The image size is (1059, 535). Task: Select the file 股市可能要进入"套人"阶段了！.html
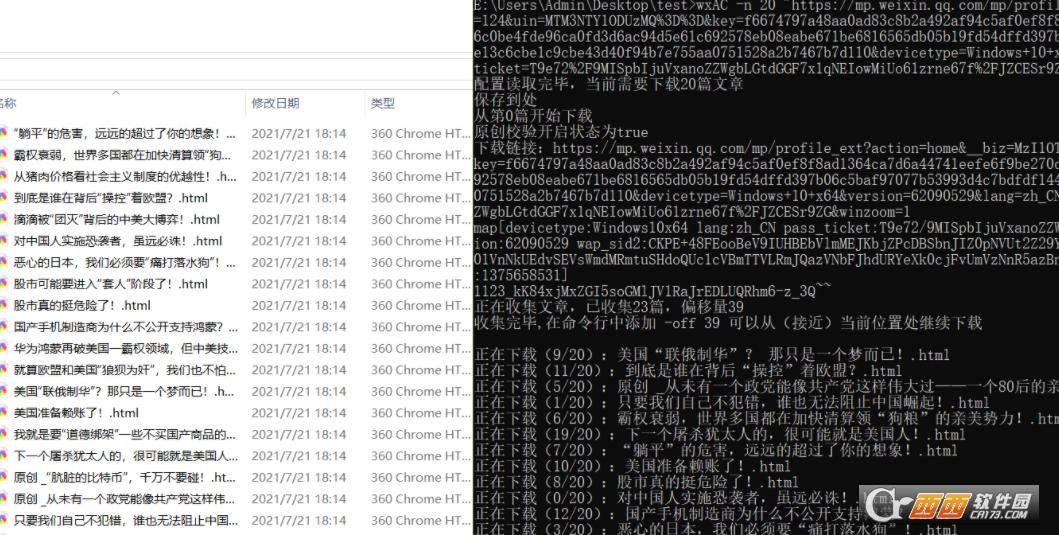(111, 284)
